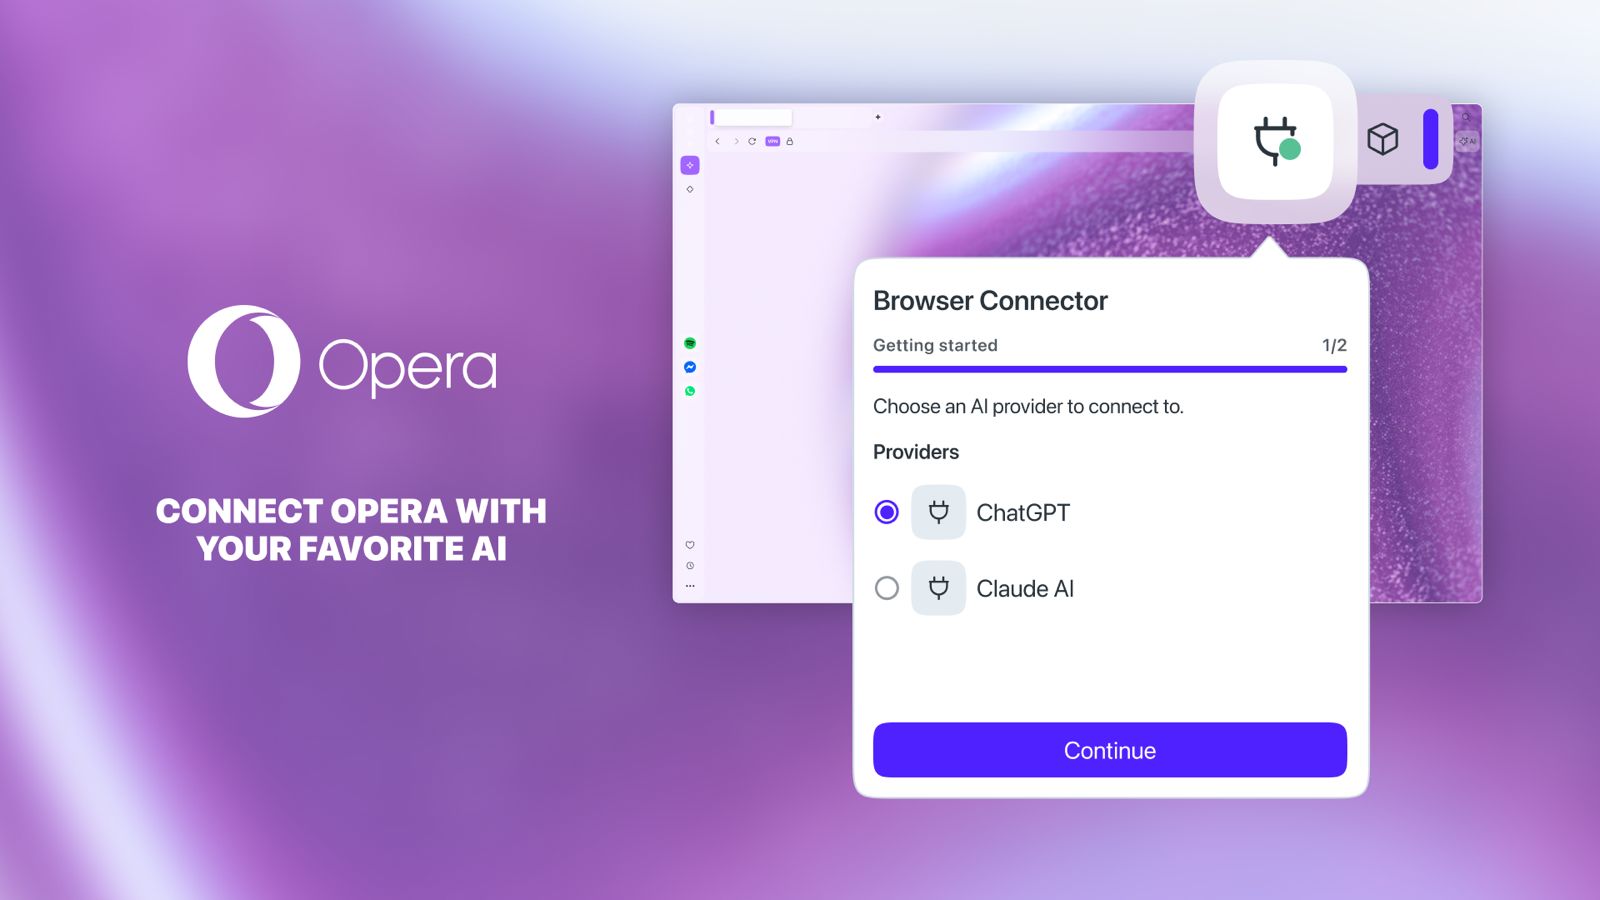Go back using the back arrow
The height and width of the screenshot is (900, 1600).
[717, 141]
